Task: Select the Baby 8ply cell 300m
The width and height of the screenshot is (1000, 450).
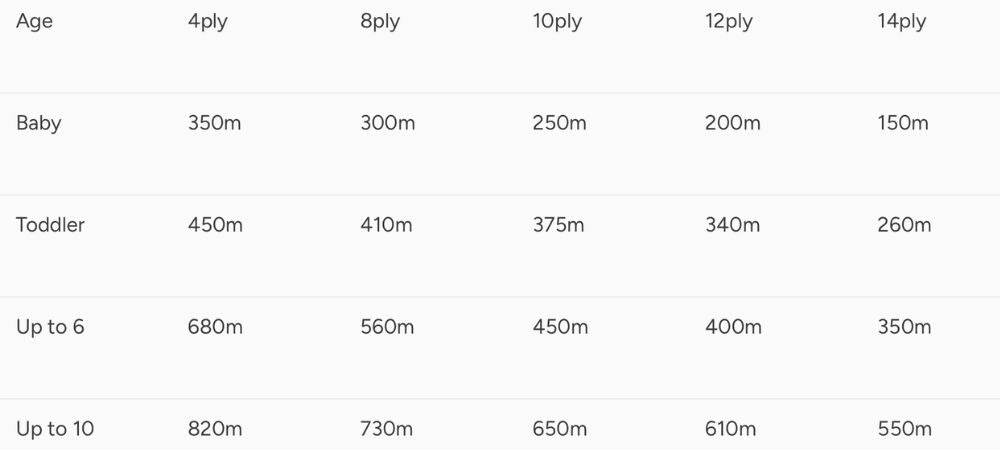Action: (x=388, y=124)
